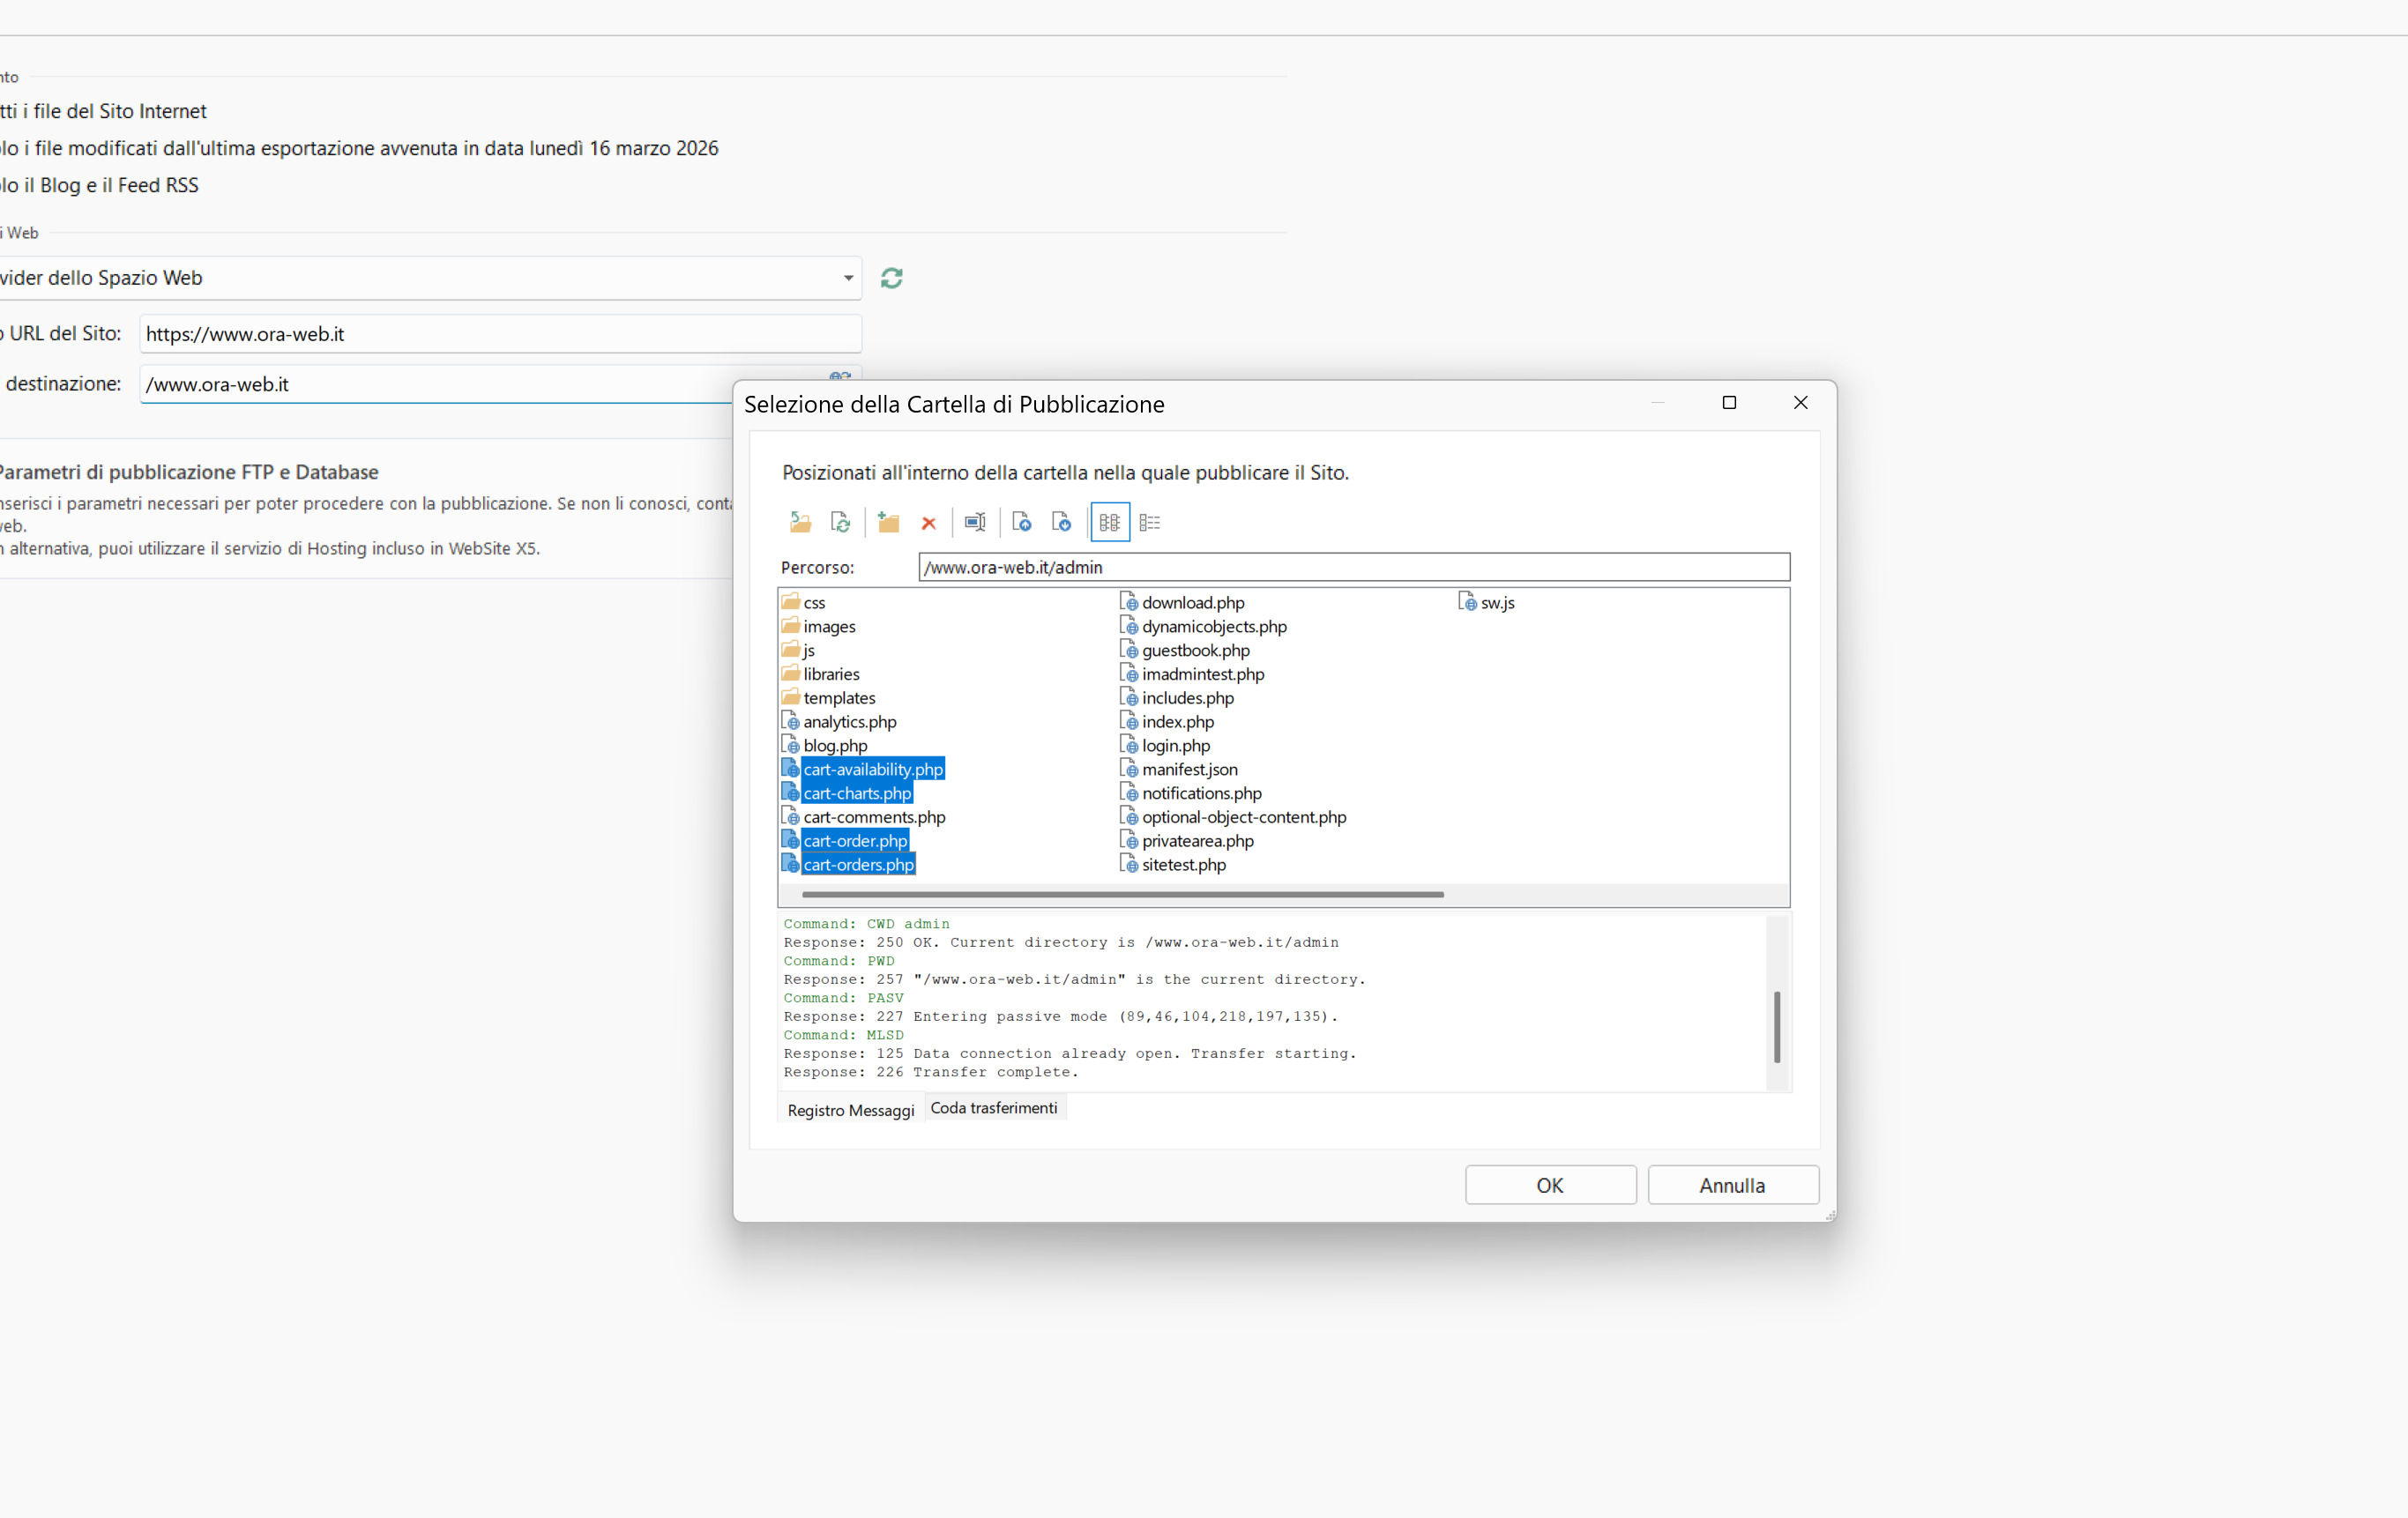Screen dimensions: 2408x1518
Task: Refresh the FTP file listing
Action: 840,522
